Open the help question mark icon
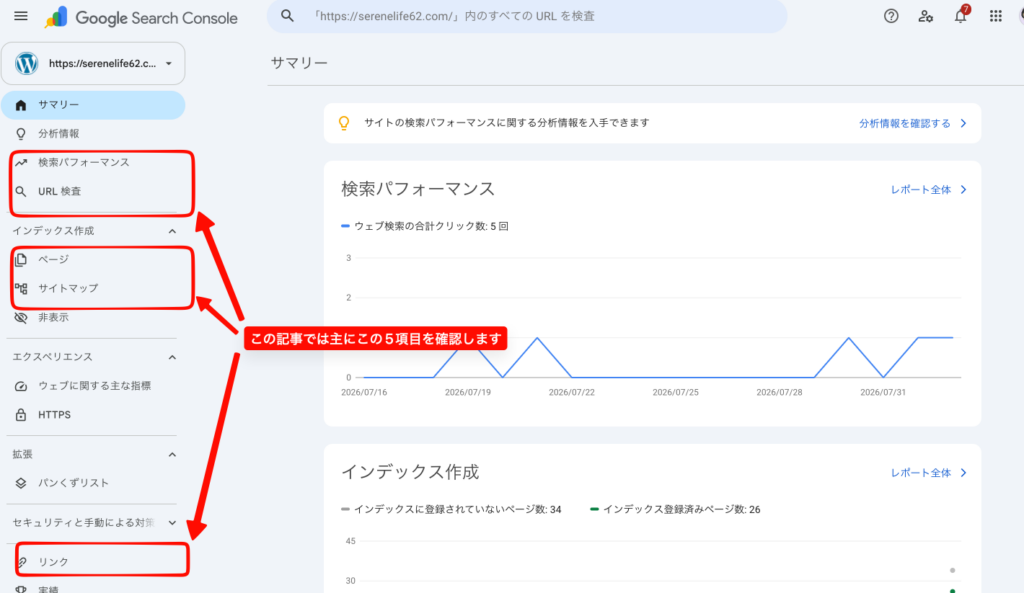The height and width of the screenshot is (593, 1024). click(891, 16)
